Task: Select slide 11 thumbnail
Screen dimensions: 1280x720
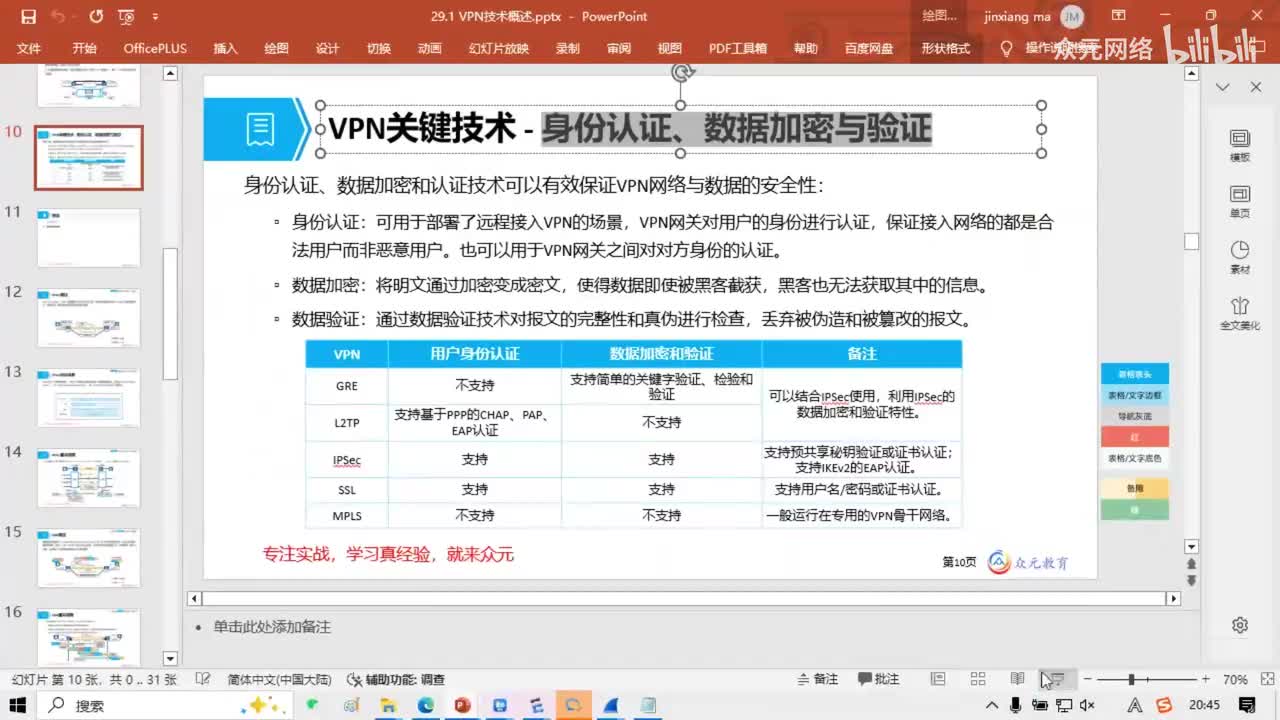Action: pos(89,237)
